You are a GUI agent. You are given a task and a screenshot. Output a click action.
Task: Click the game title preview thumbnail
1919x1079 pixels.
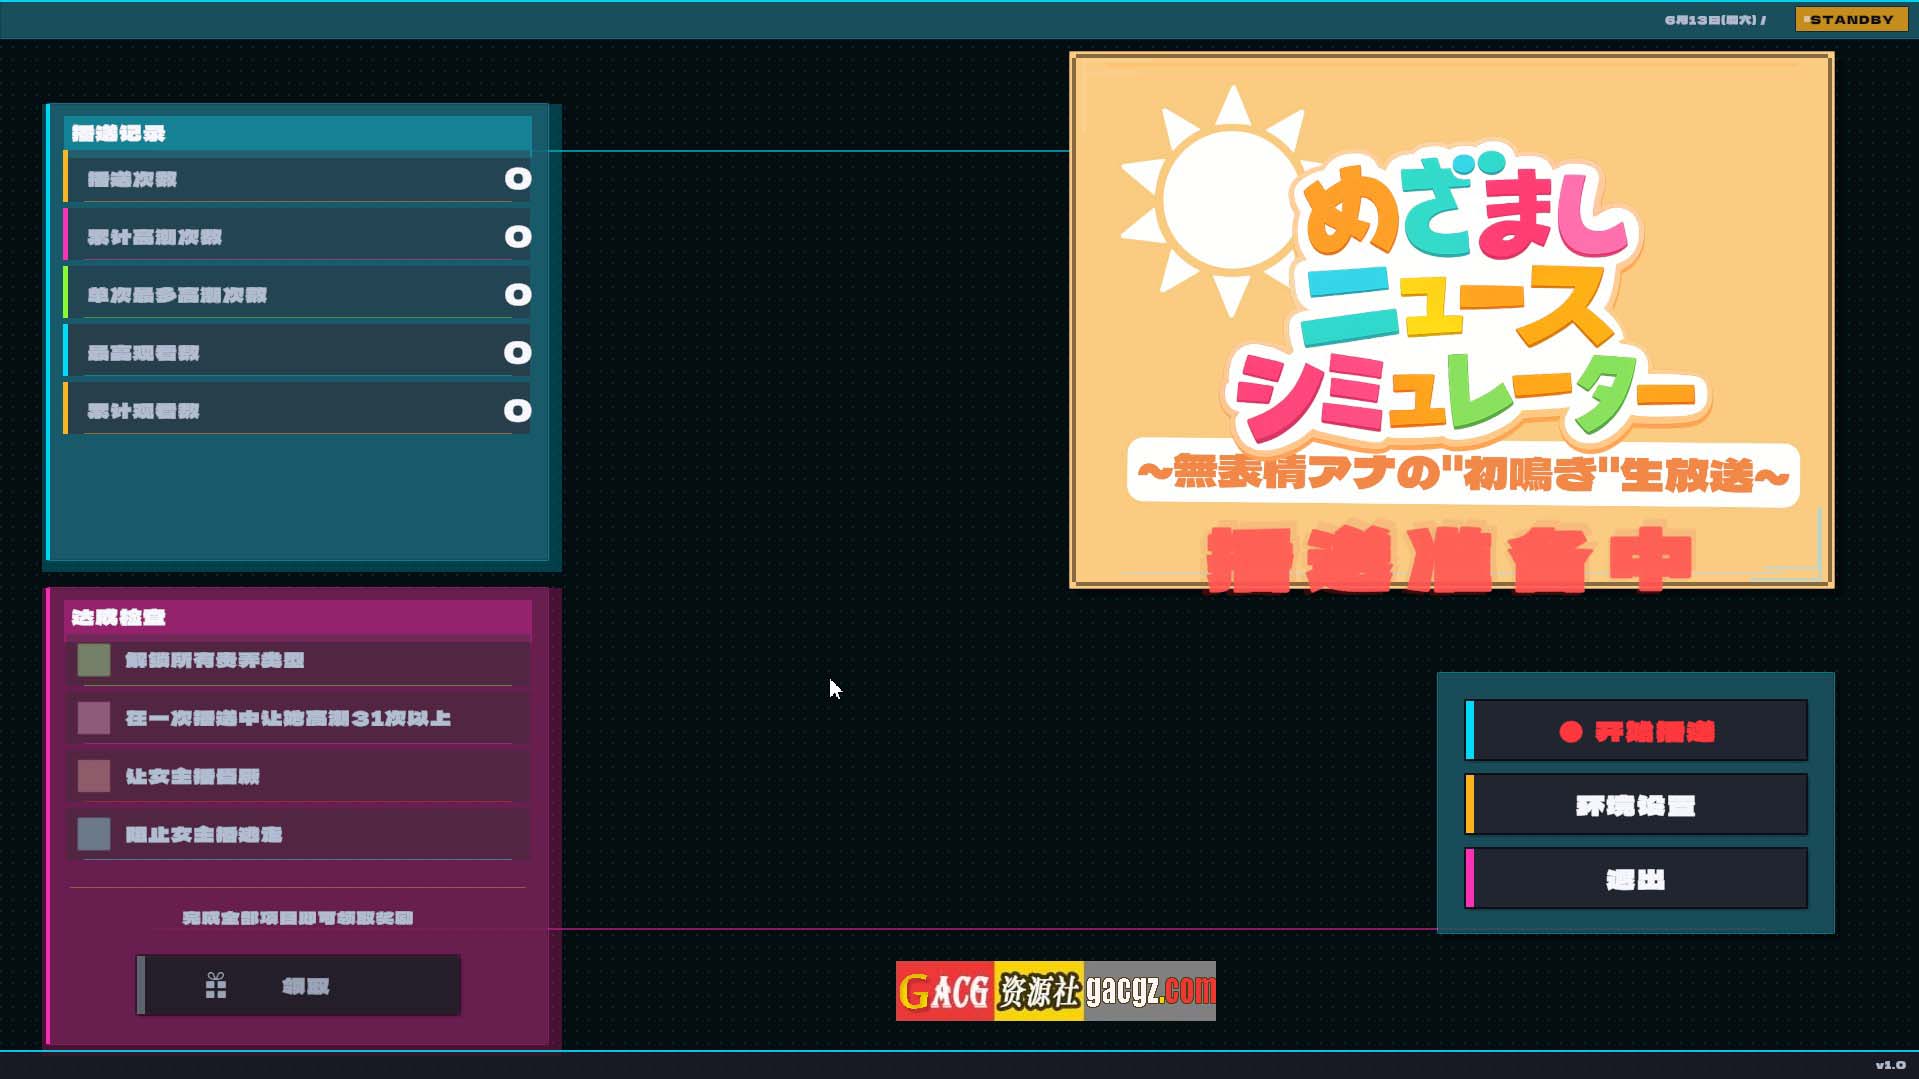(1451, 320)
